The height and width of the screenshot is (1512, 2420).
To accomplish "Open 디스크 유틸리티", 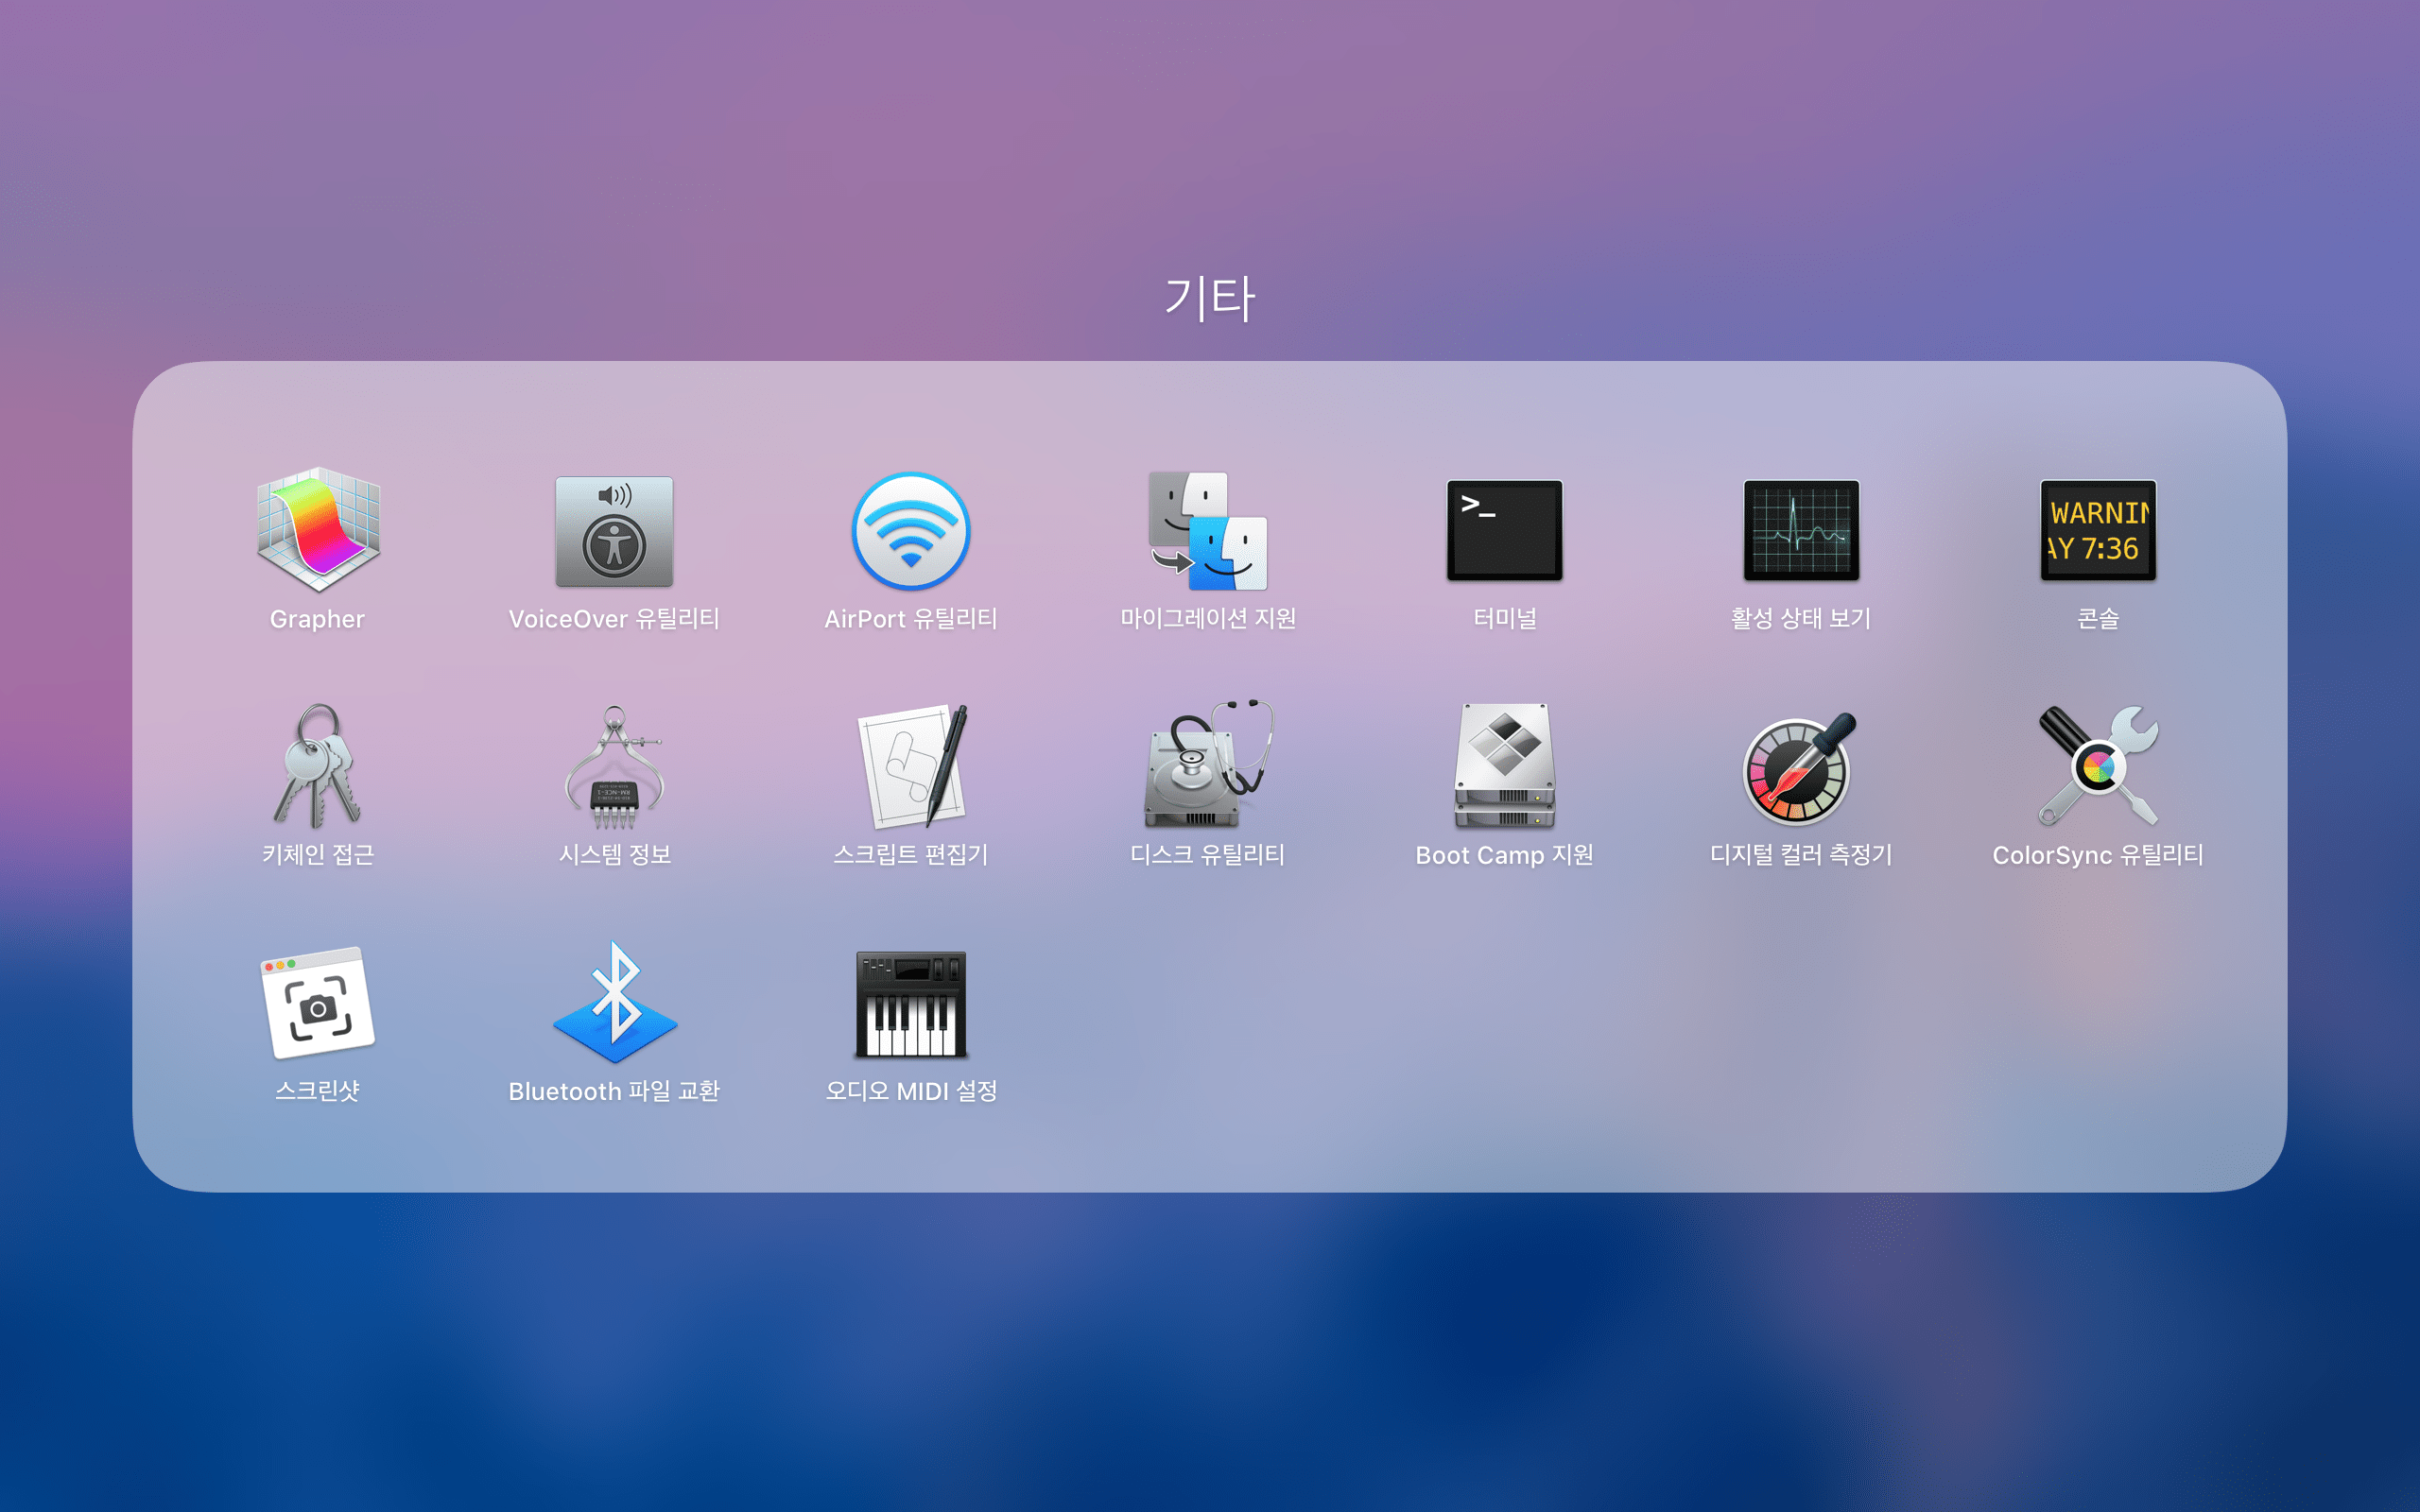I will point(1208,767).
